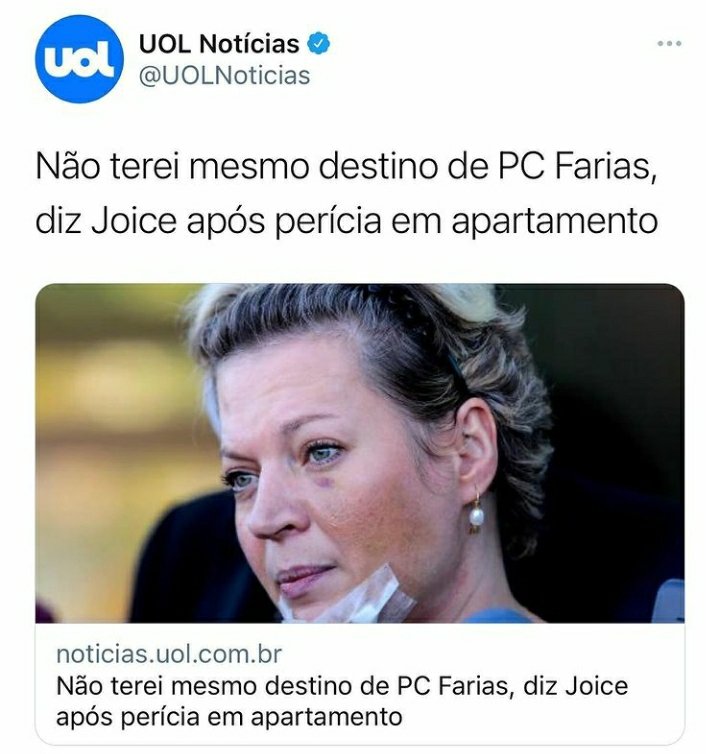The height and width of the screenshot is (754, 706).
Task: Click the pearl earring in the preview photo
Action: click(476, 515)
